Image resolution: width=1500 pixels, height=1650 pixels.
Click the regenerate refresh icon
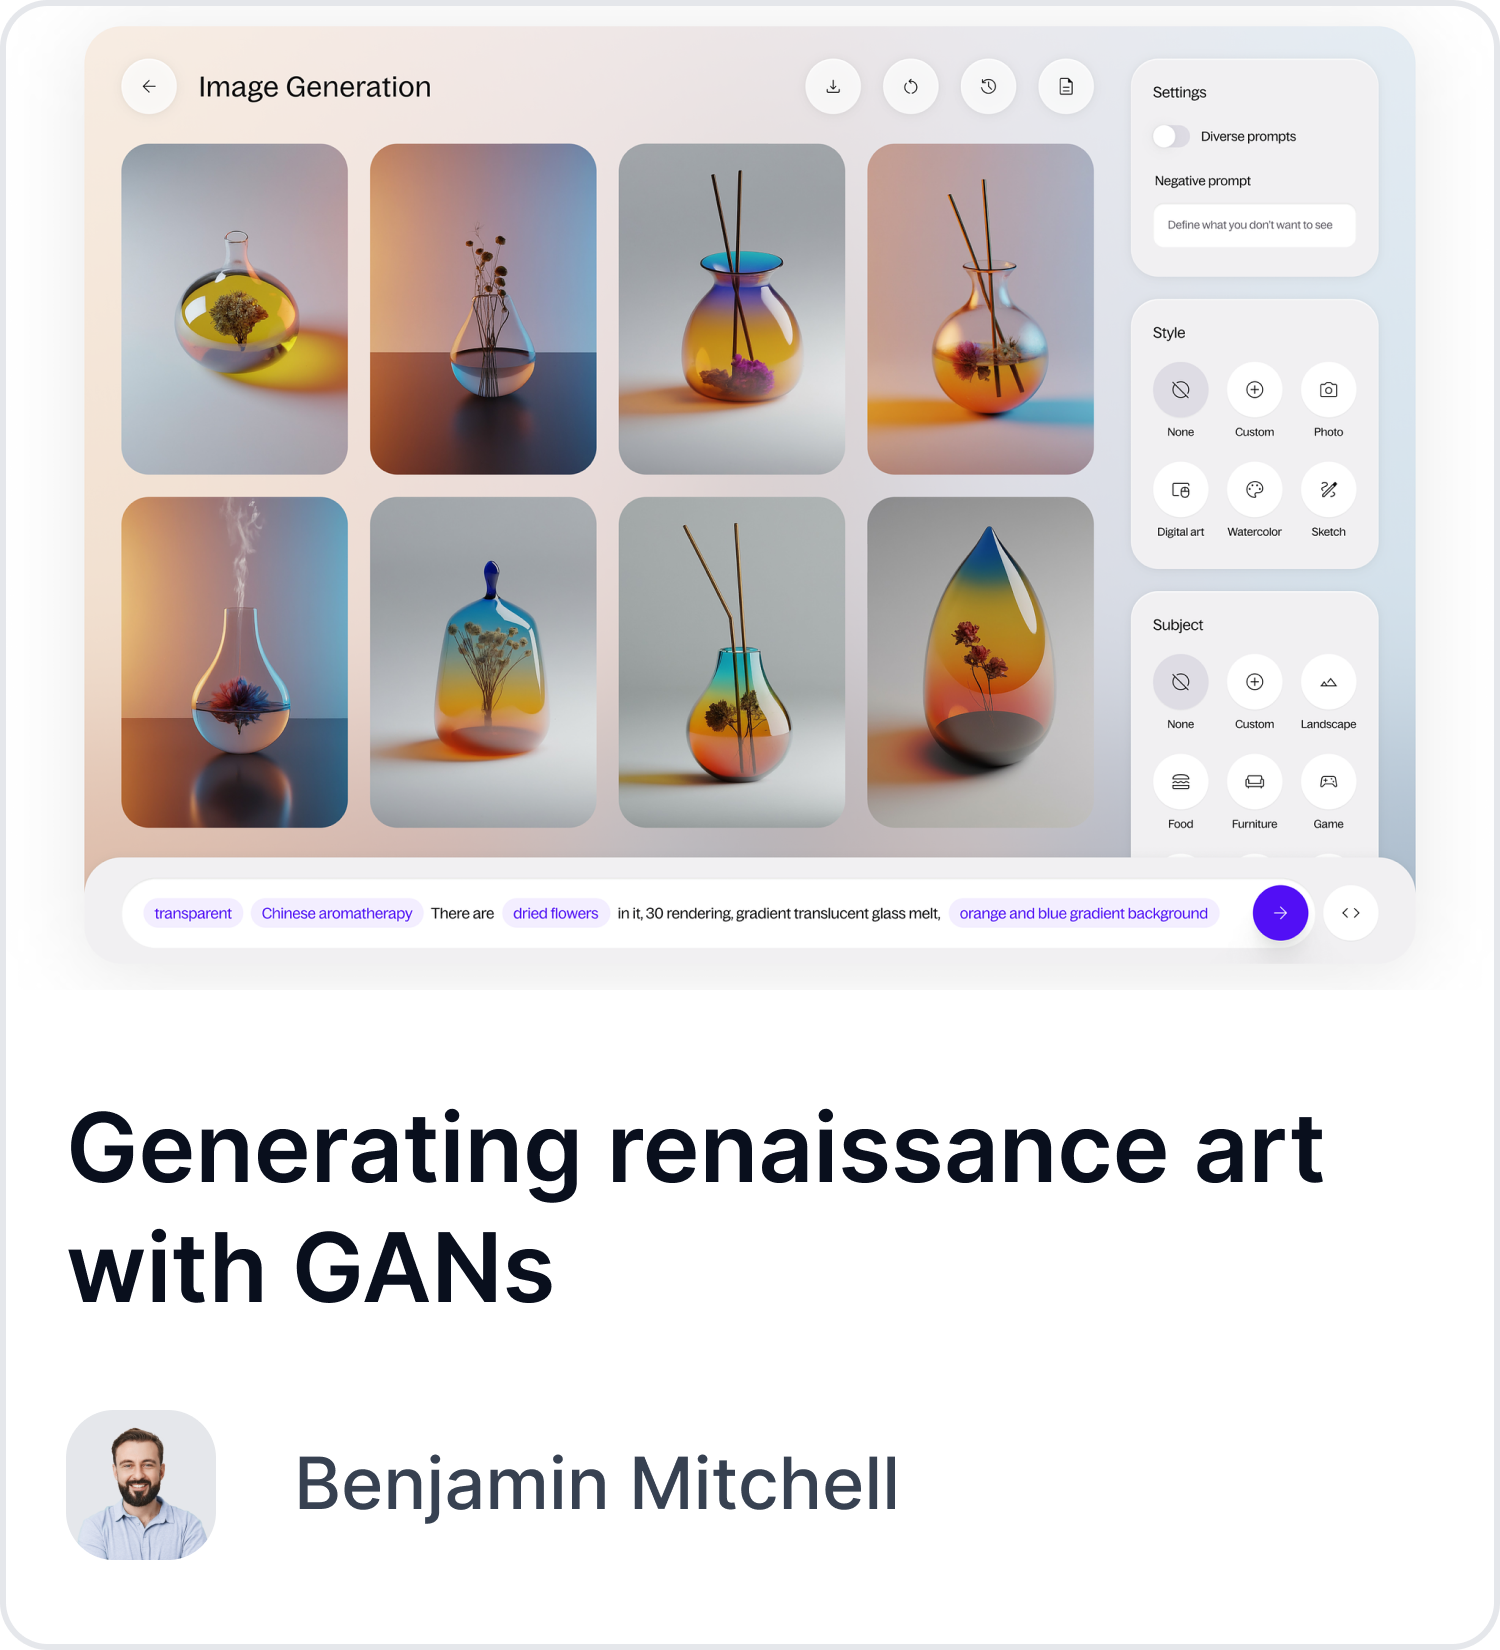911,87
